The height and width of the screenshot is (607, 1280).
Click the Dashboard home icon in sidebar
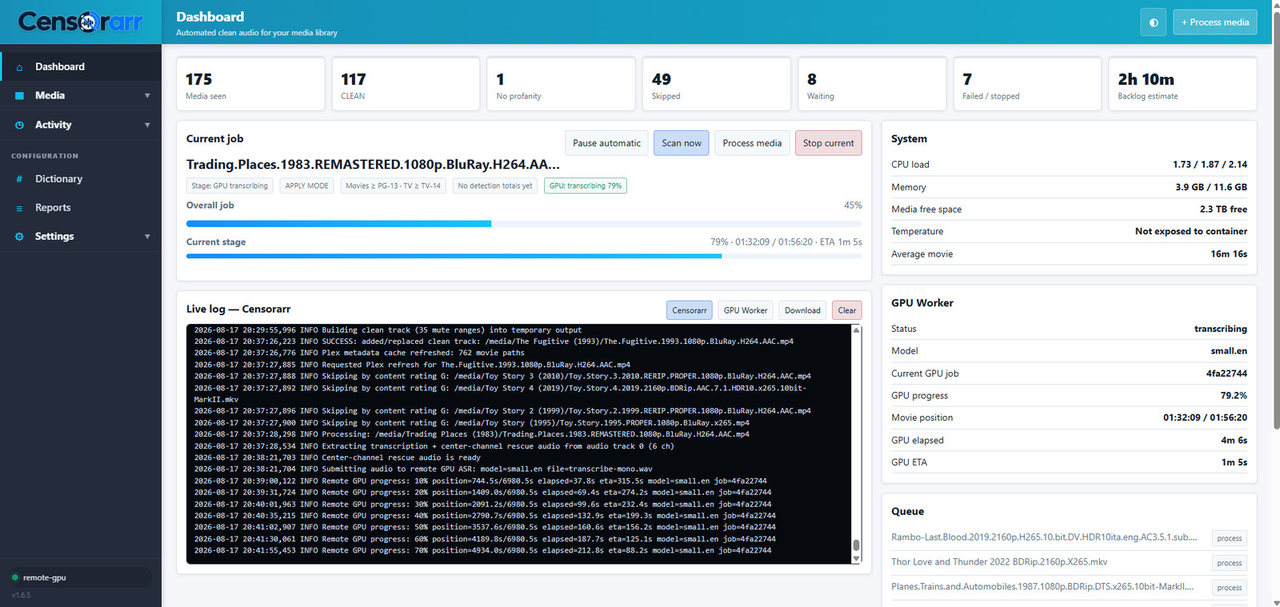tap(20, 67)
